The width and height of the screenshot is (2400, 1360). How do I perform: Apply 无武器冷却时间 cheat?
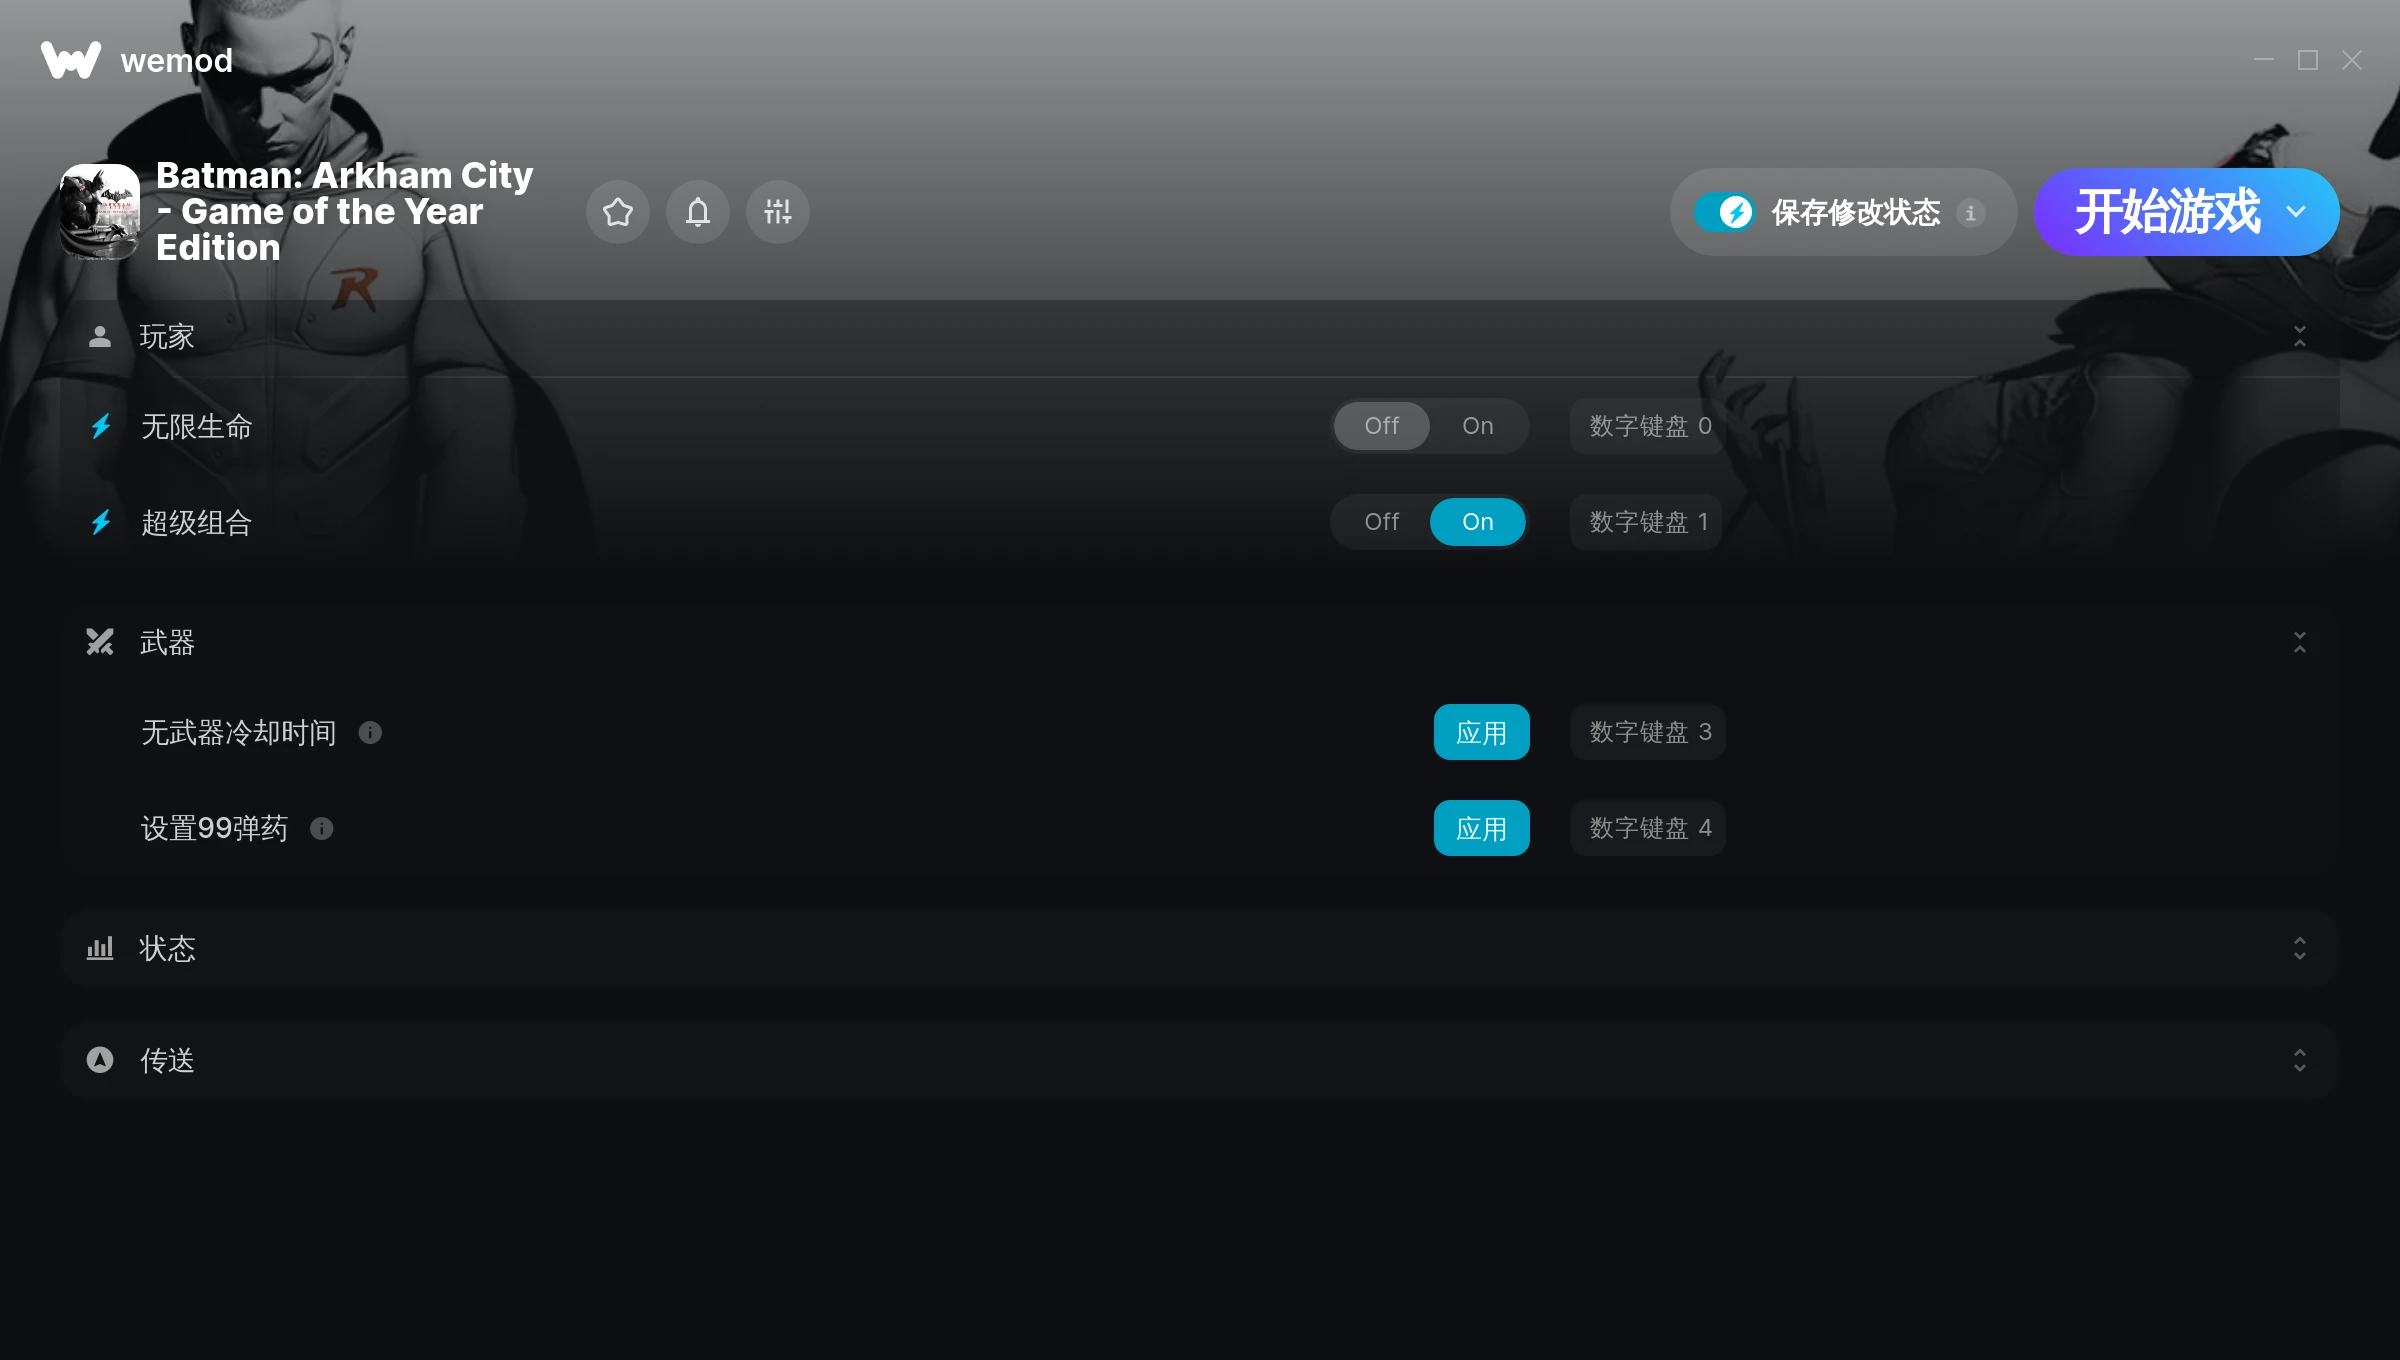[1481, 733]
